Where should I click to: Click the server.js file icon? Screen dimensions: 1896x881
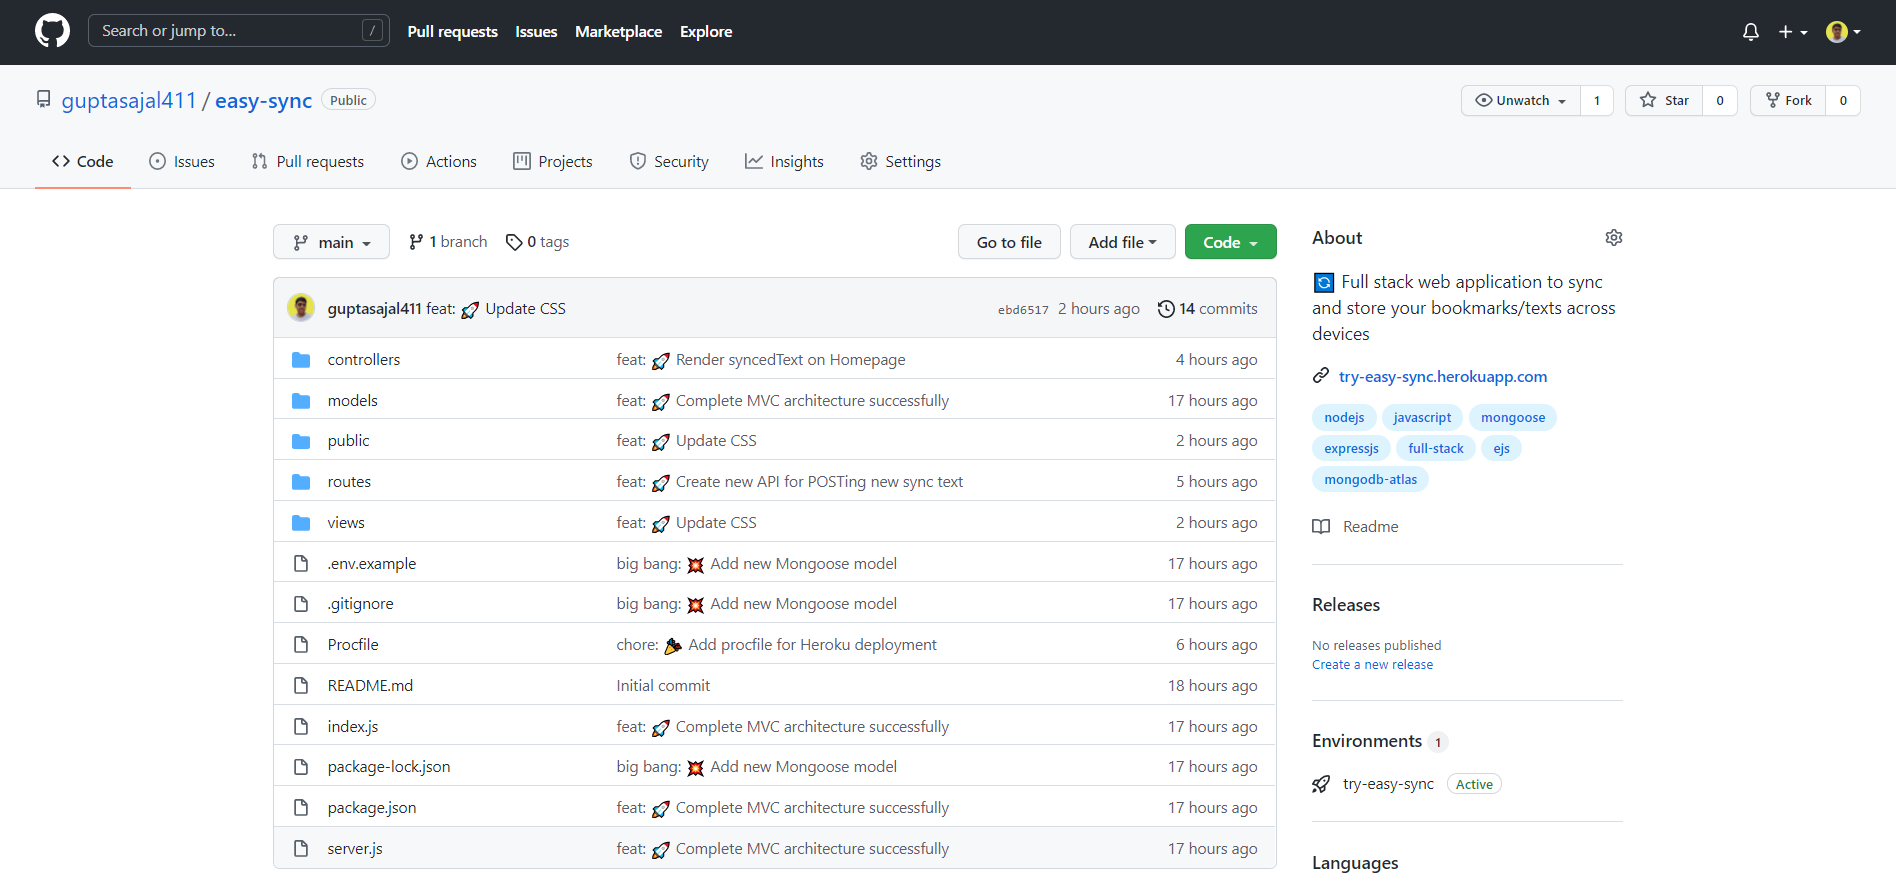pos(301,849)
